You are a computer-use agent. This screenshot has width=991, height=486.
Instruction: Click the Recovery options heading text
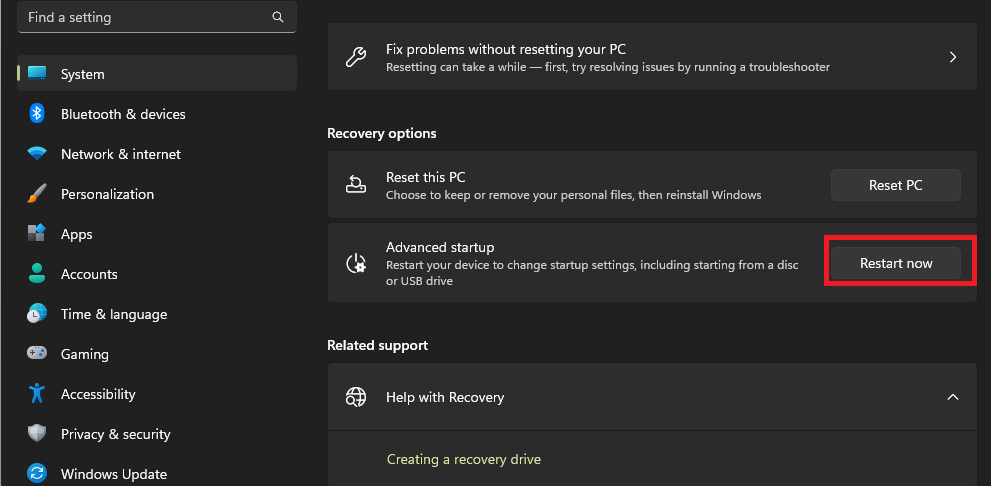382,133
